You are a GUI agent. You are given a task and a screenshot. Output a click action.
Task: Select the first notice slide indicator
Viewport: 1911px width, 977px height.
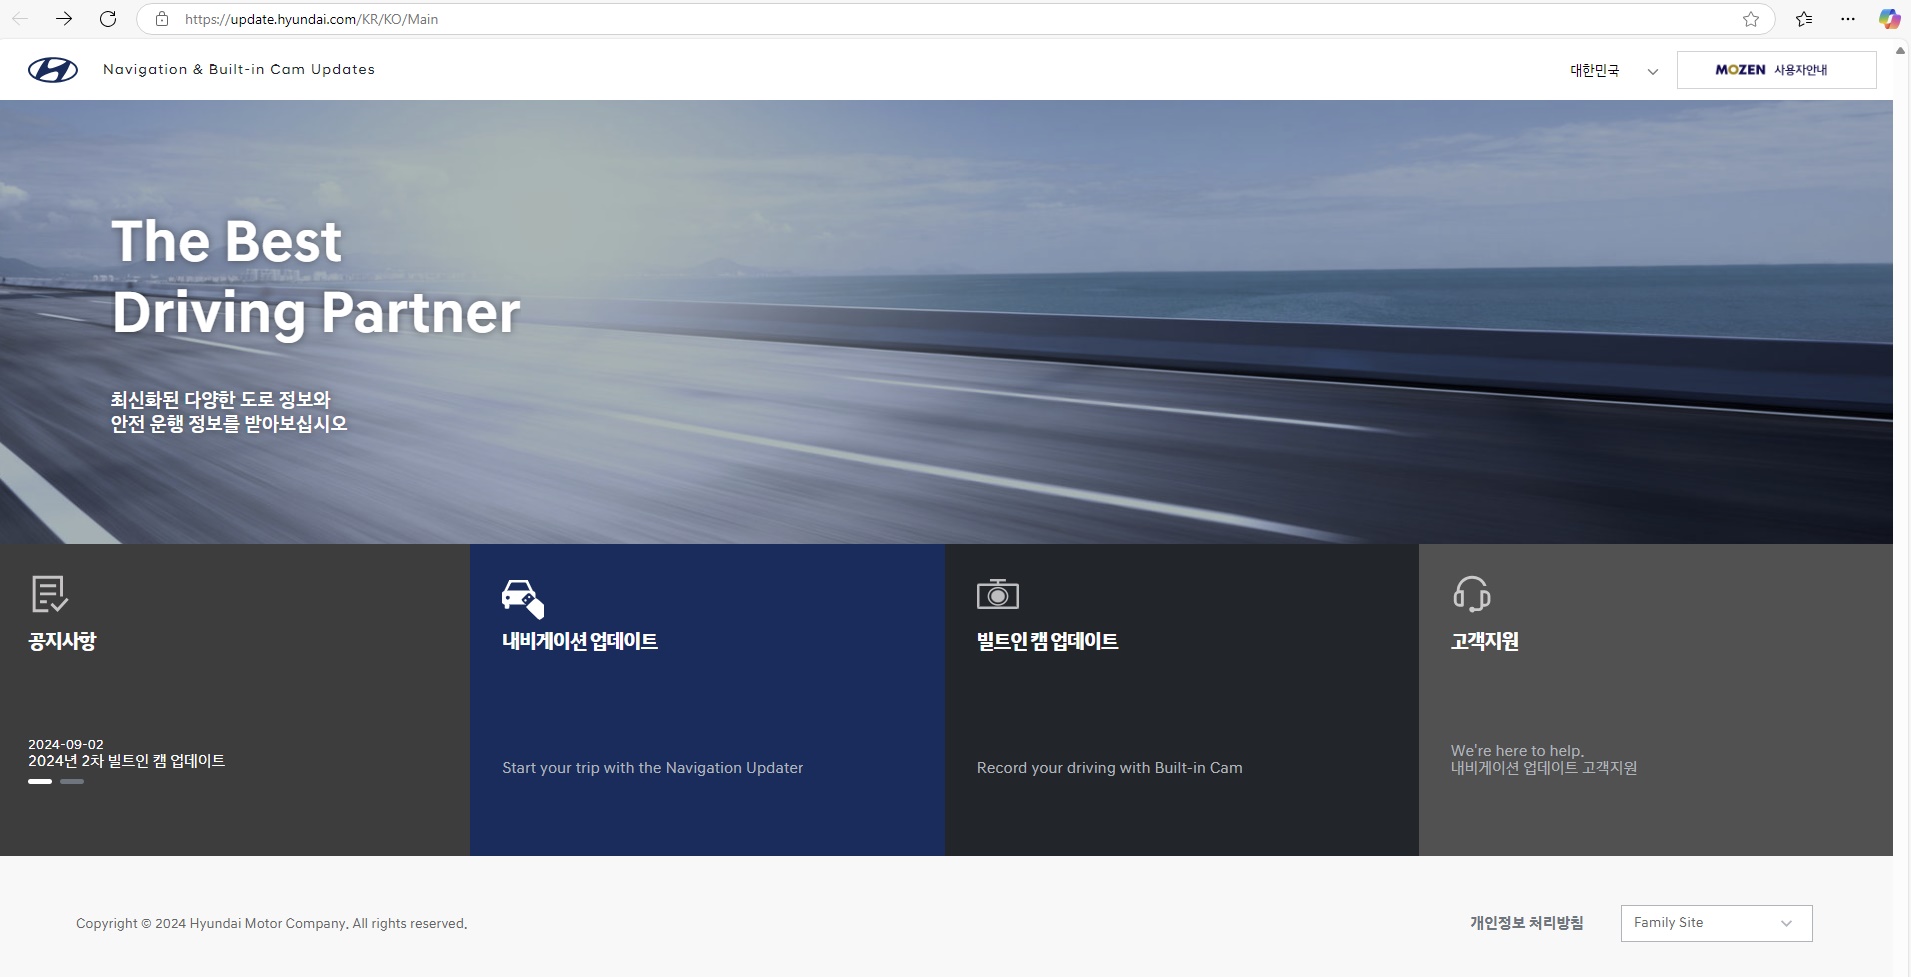(x=40, y=782)
